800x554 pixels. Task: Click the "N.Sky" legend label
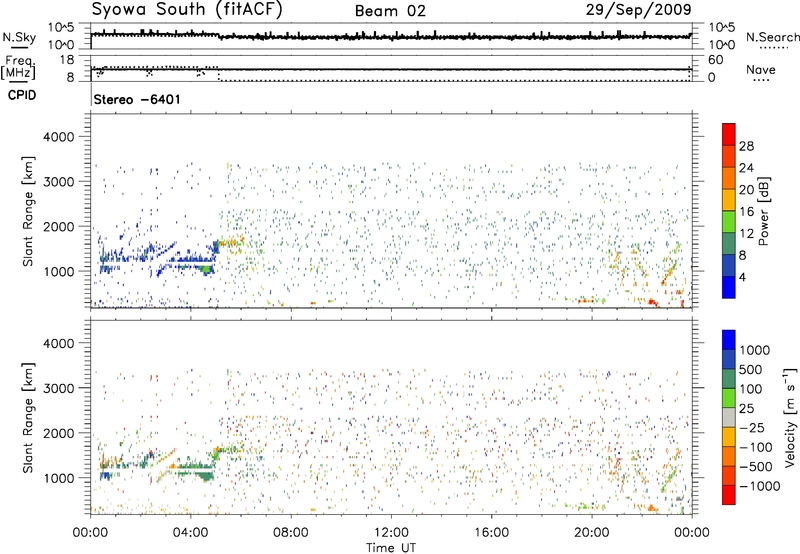pyautogui.click(x=19, y=37)
